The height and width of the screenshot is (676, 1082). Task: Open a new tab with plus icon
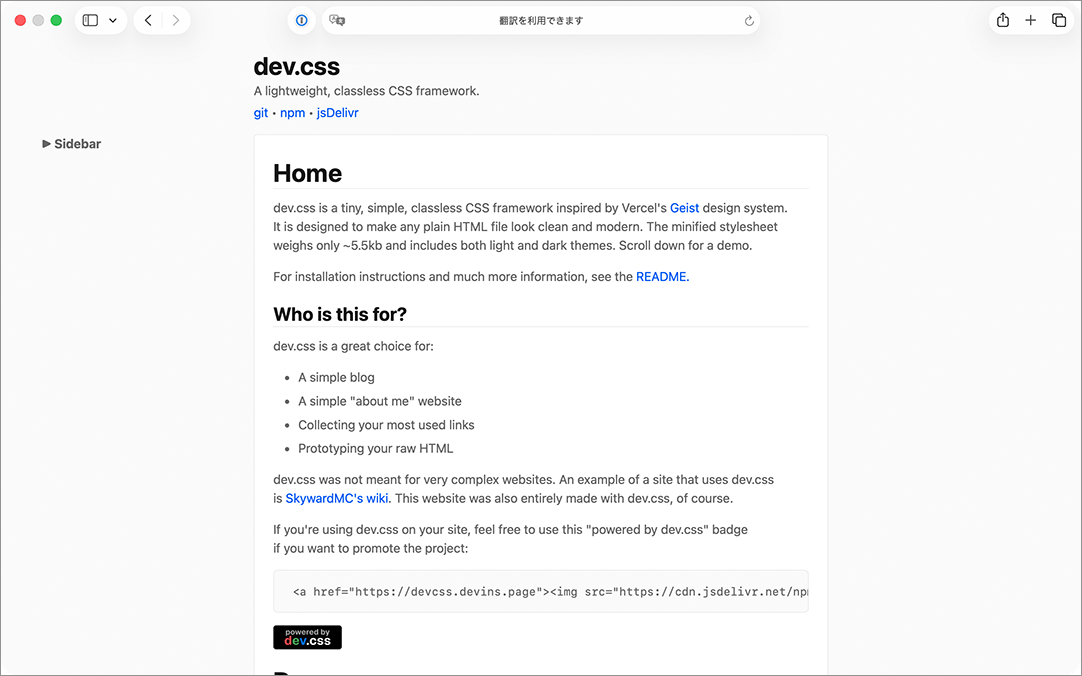click(1030, 21)
